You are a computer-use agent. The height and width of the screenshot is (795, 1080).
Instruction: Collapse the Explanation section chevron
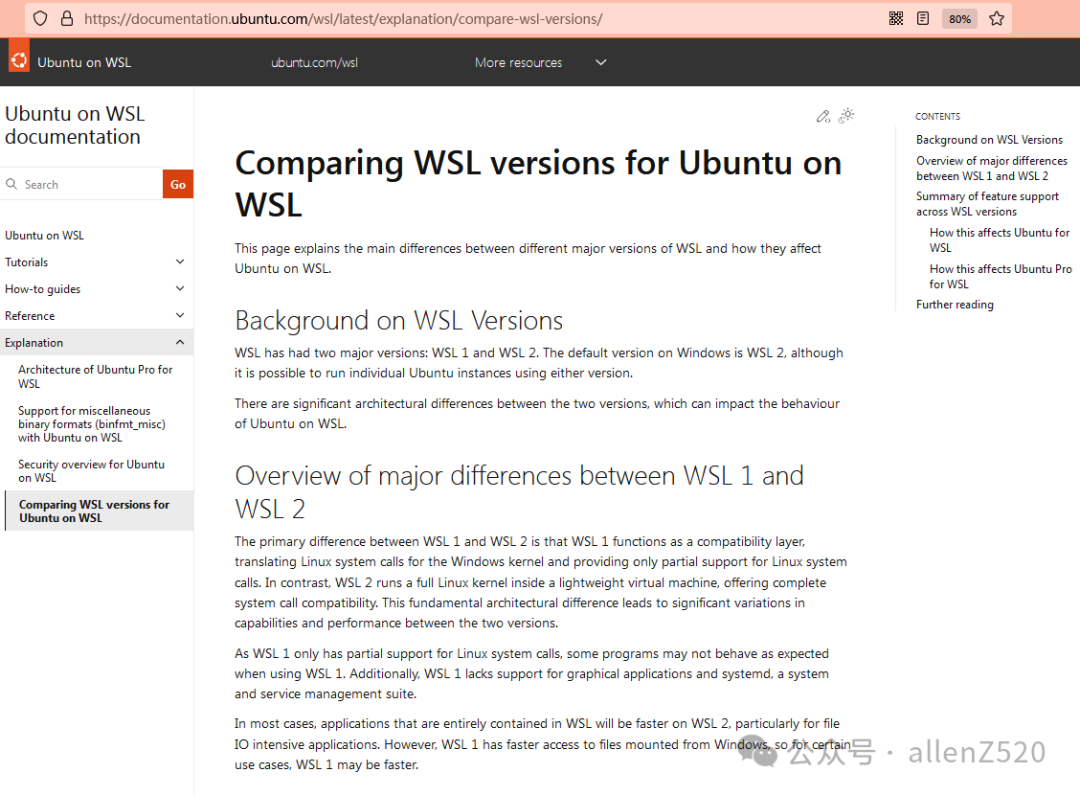click(x=180, y=342)
